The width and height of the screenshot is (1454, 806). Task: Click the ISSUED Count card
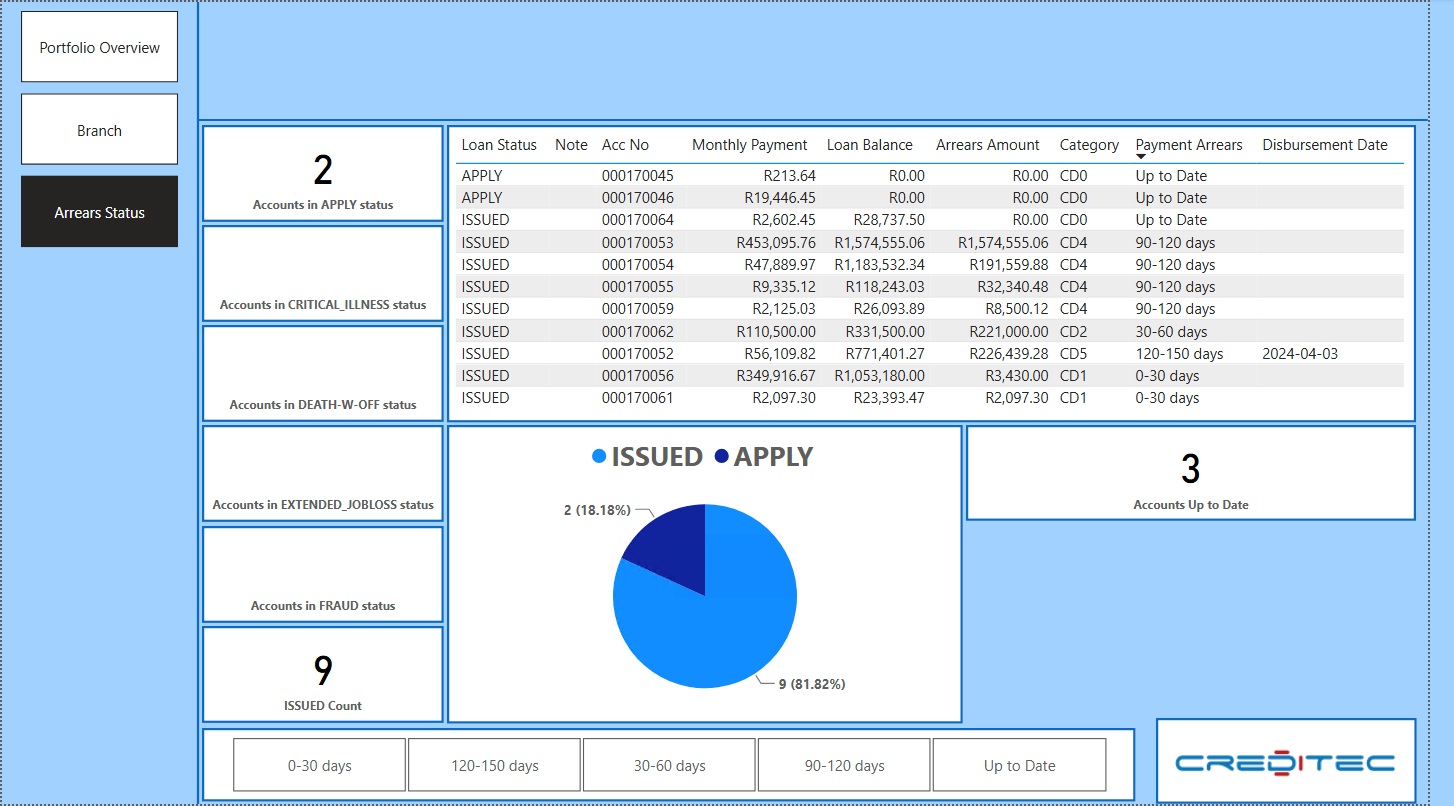[322, 674]
